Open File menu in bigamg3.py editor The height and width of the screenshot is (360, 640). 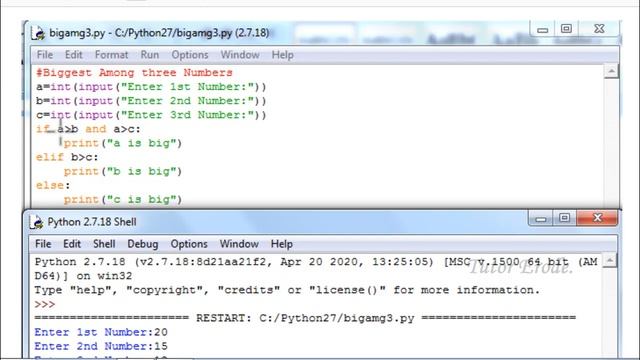point(44,55)
